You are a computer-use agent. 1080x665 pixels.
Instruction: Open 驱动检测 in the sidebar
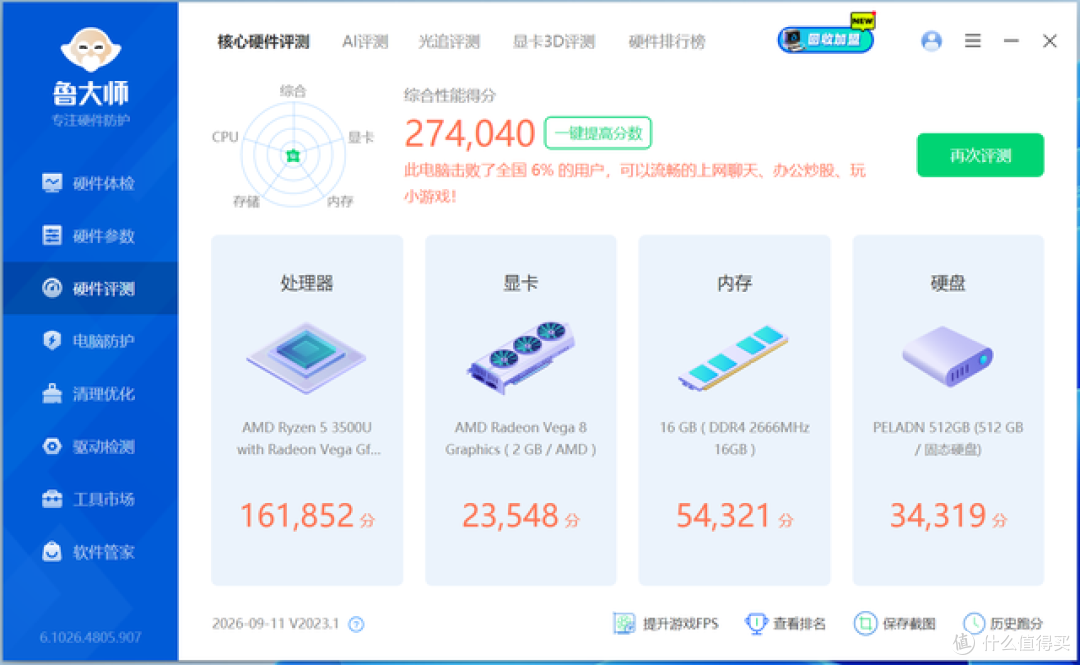[x=89, y=447]
